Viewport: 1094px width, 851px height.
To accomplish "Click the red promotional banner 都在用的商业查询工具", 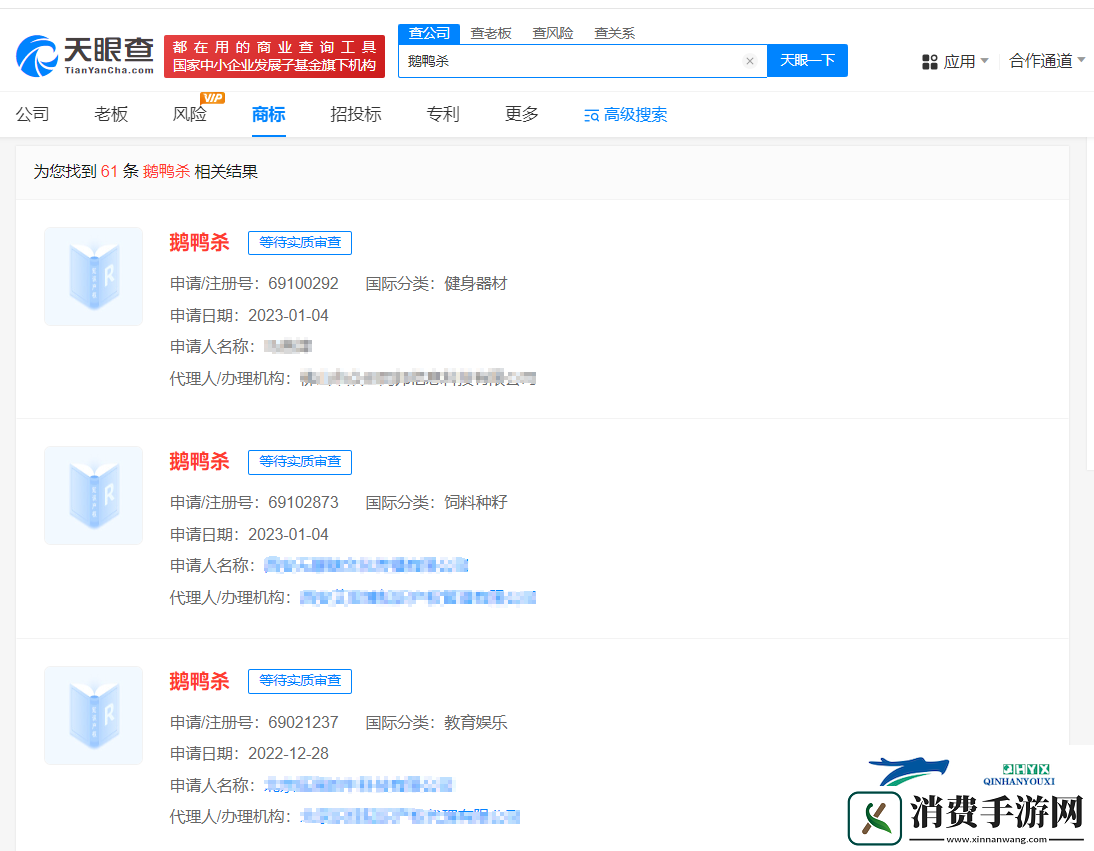I will (x=274, y=57).
